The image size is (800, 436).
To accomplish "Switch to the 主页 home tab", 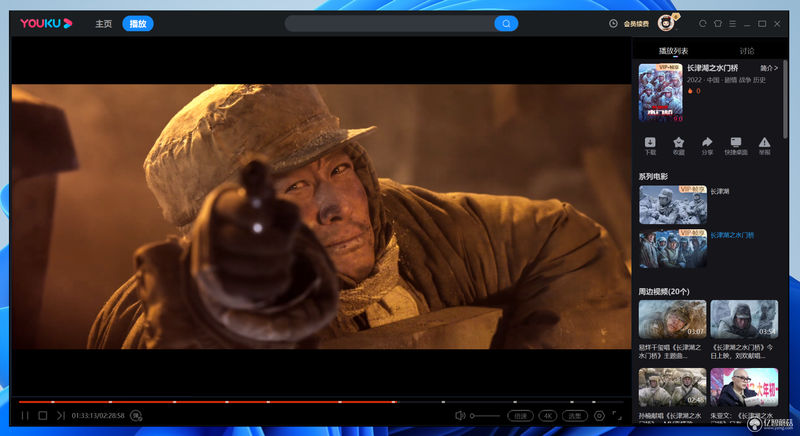I will click(x=104, y=24).
